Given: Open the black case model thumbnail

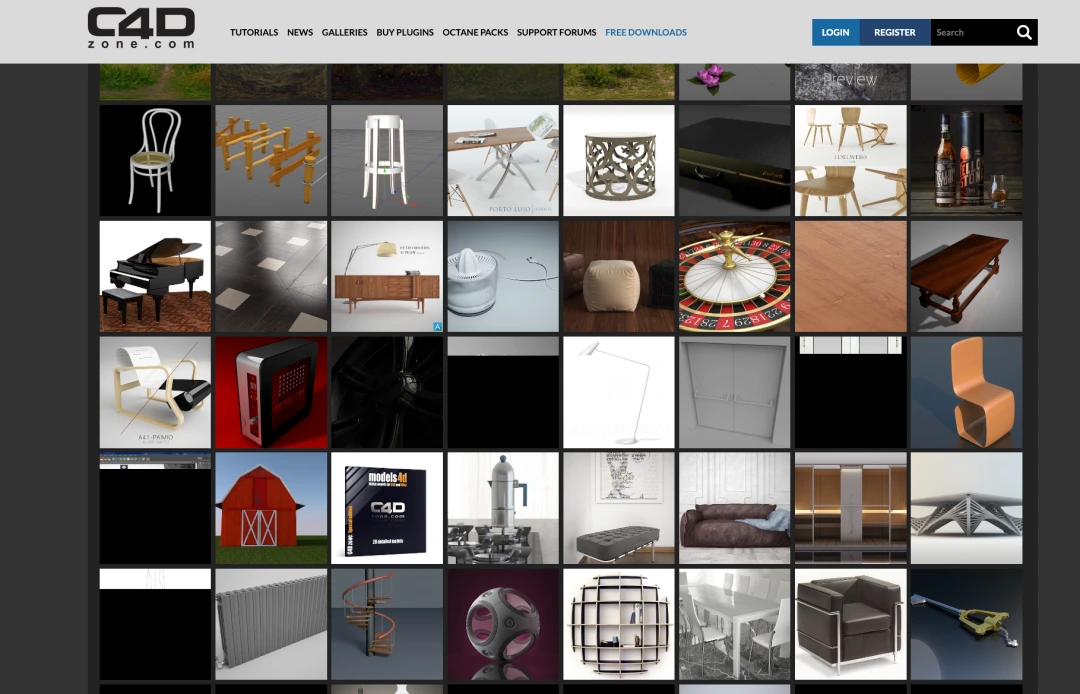Looking at the screenshot, I should point(735,160).
